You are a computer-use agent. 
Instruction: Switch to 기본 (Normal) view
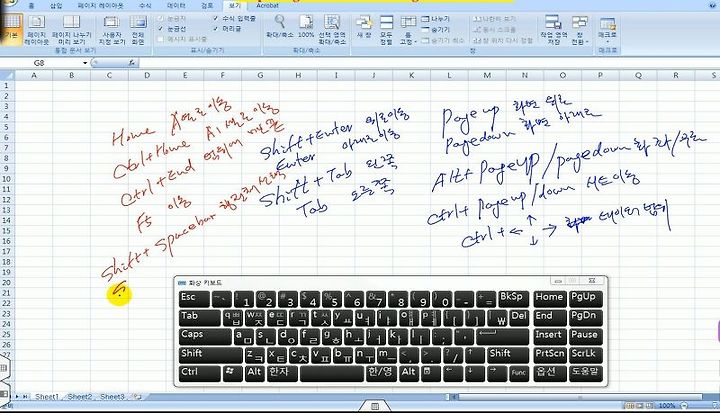click(11, 29)
